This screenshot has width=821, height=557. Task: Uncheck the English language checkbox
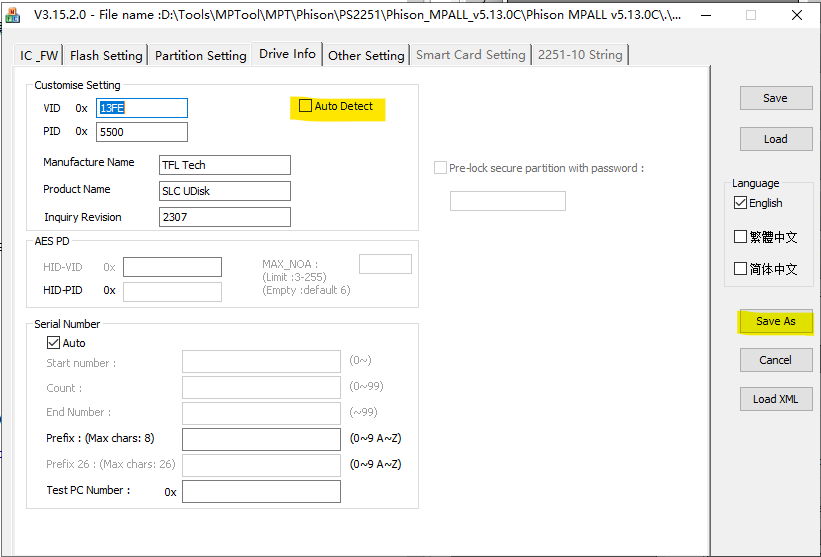[741, 203]
